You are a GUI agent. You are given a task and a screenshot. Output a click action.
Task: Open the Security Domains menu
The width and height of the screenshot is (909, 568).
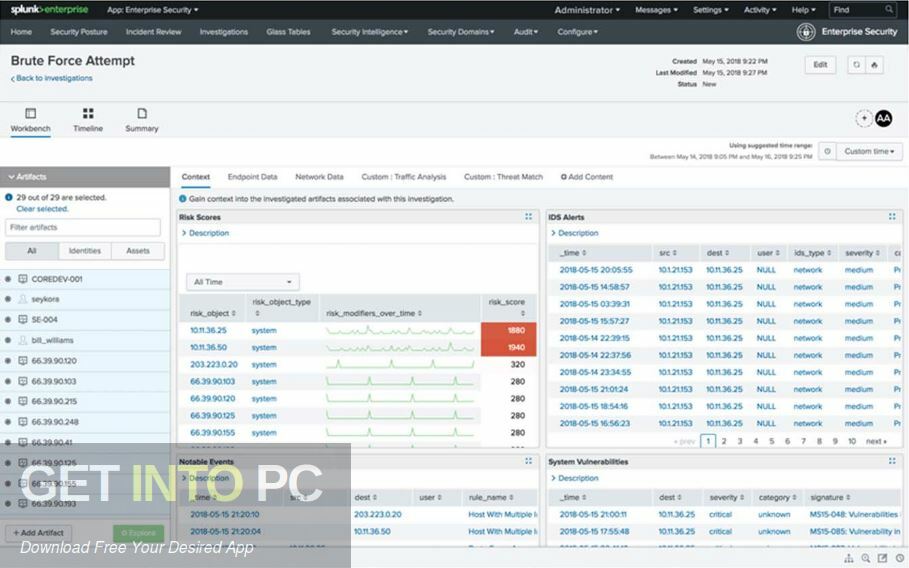[x=461, y=32]
